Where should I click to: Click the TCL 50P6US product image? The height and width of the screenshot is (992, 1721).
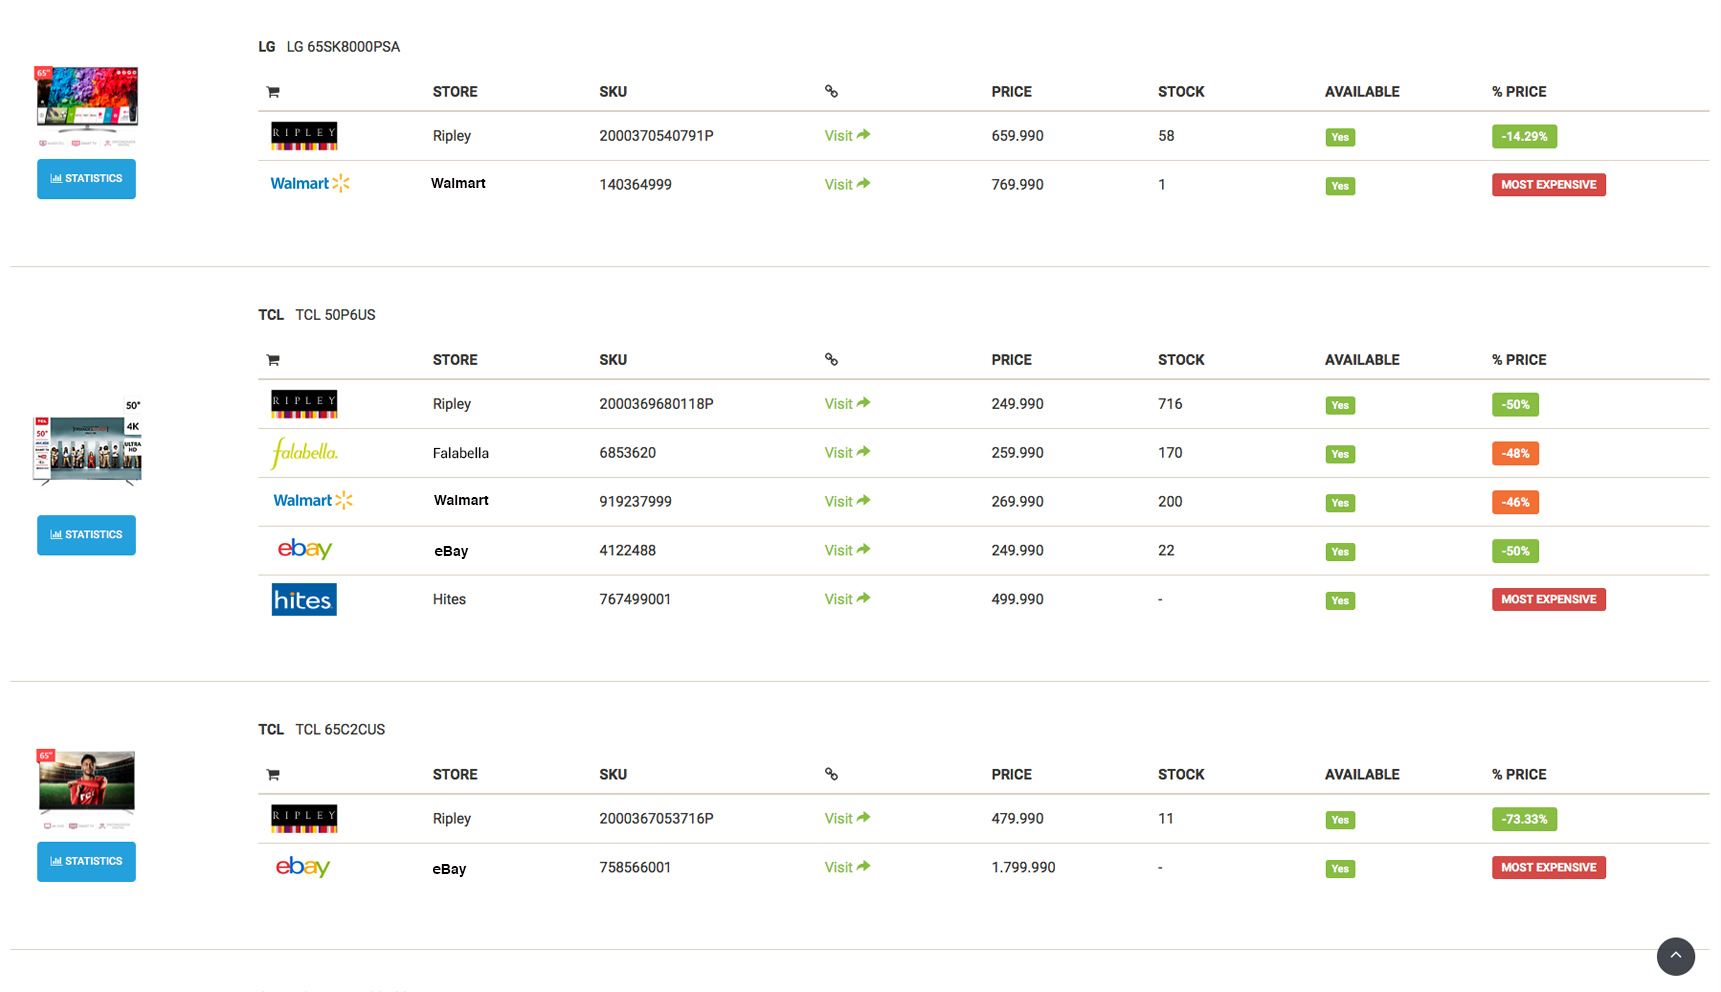(x=88, y=445)
